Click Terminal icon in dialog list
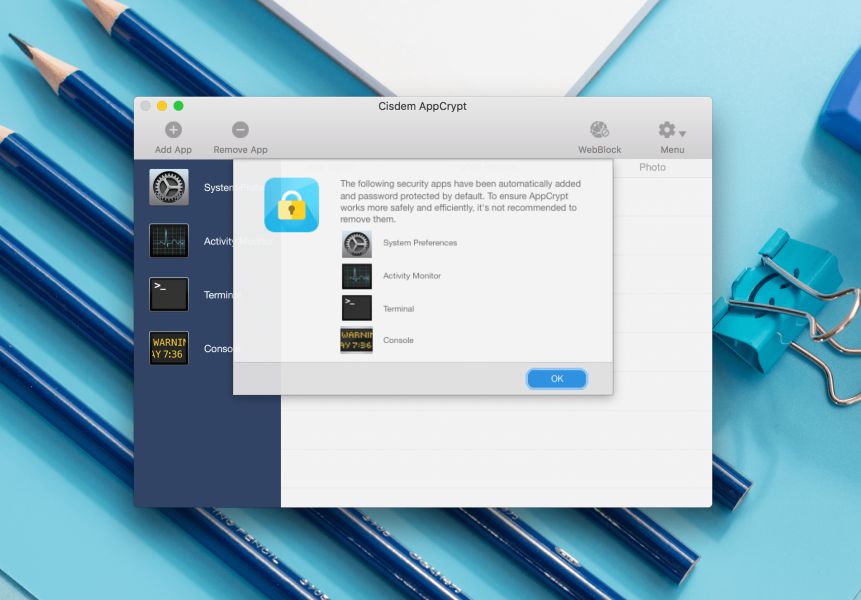This screenshot has height=600, width=861. pyautogui.click(x=357, y=308)
